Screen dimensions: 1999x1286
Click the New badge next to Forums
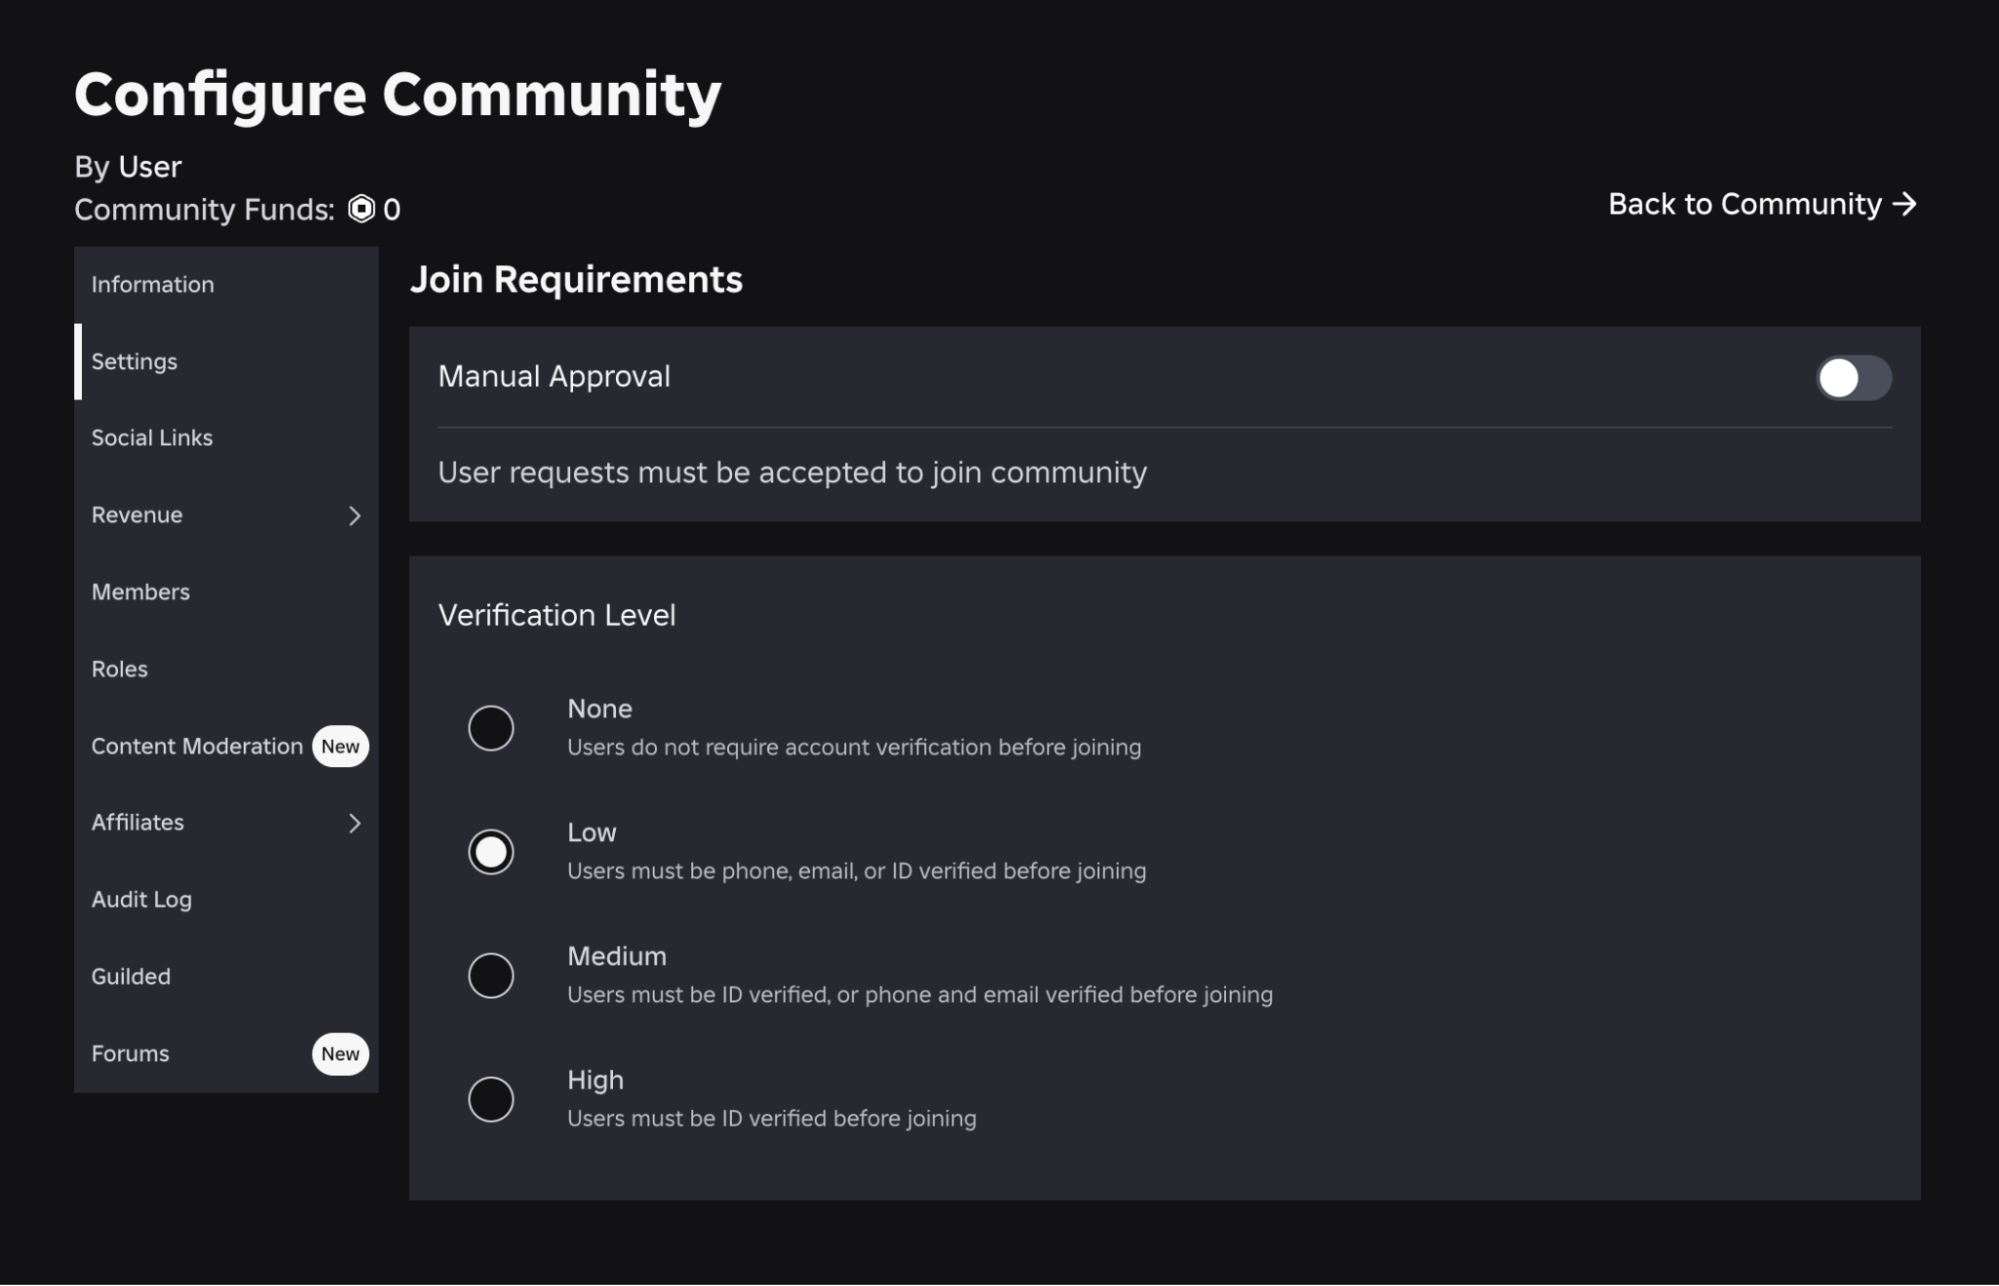pyautogui.click(x=340, y=1054)
